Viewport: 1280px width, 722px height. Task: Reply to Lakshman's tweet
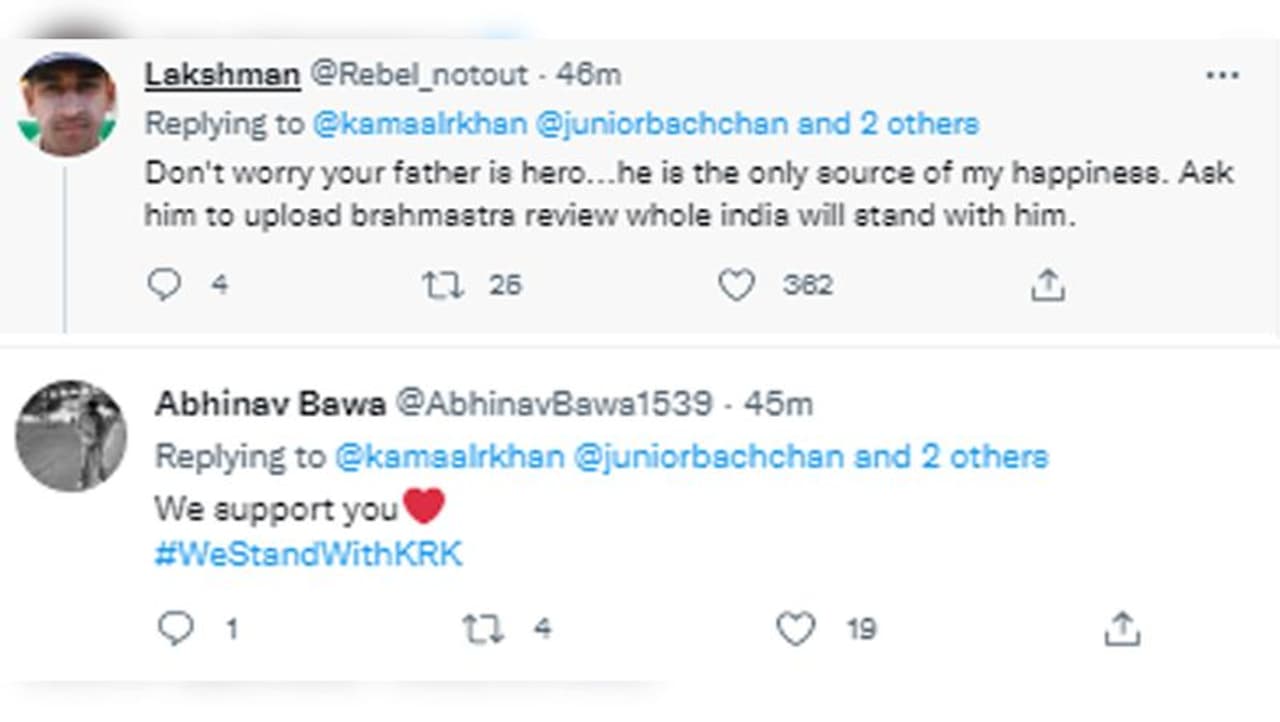click(x=165, y=286)
